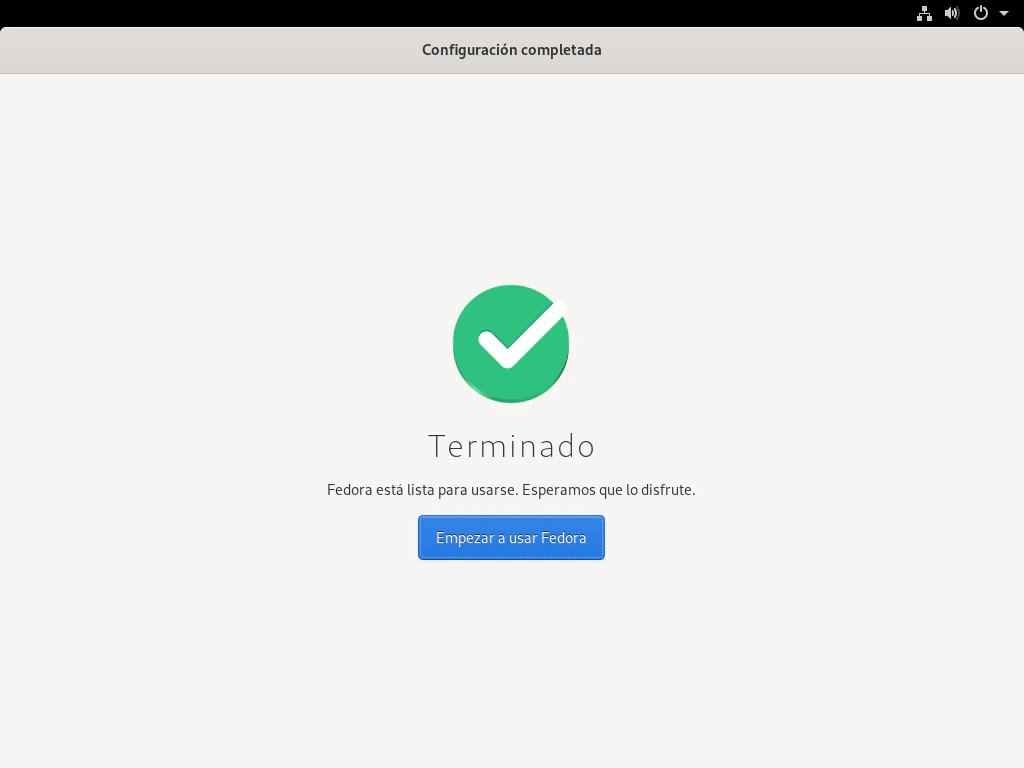Select the 'Terminado' heading text
Image resolution: width=1024 pixels, height=768 pixels.
[511, 447]
